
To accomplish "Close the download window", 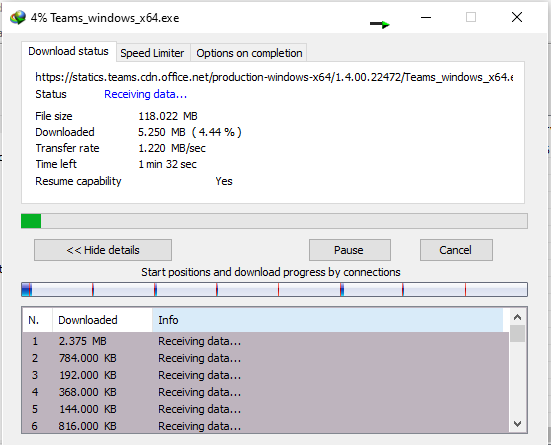I will (x=517, y=17).
